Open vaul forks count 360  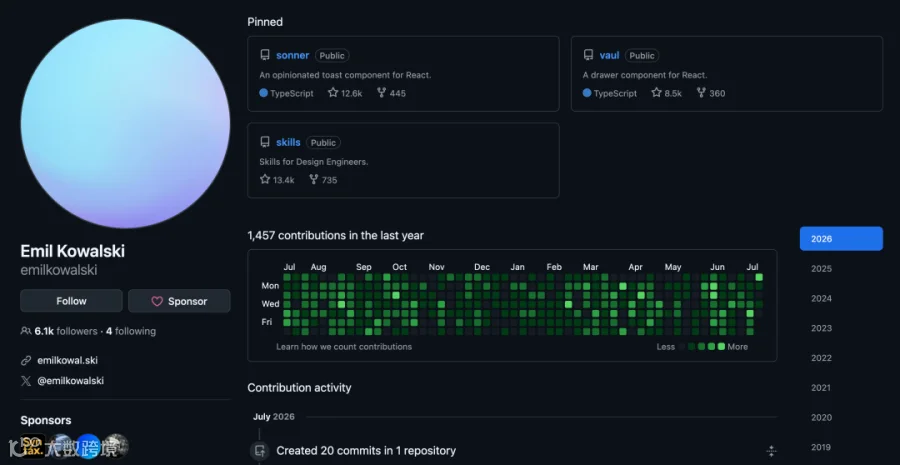pyautogui.click(x=711, y=93)
